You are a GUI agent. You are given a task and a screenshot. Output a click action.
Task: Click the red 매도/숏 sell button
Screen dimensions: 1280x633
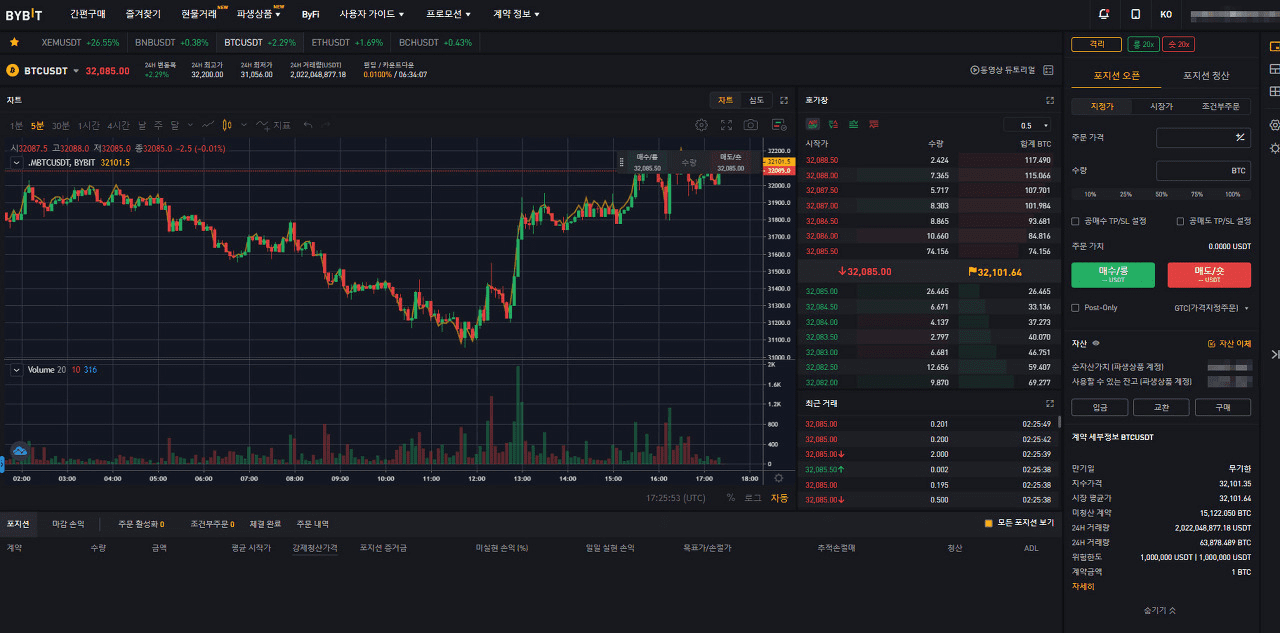point(1209,275)
